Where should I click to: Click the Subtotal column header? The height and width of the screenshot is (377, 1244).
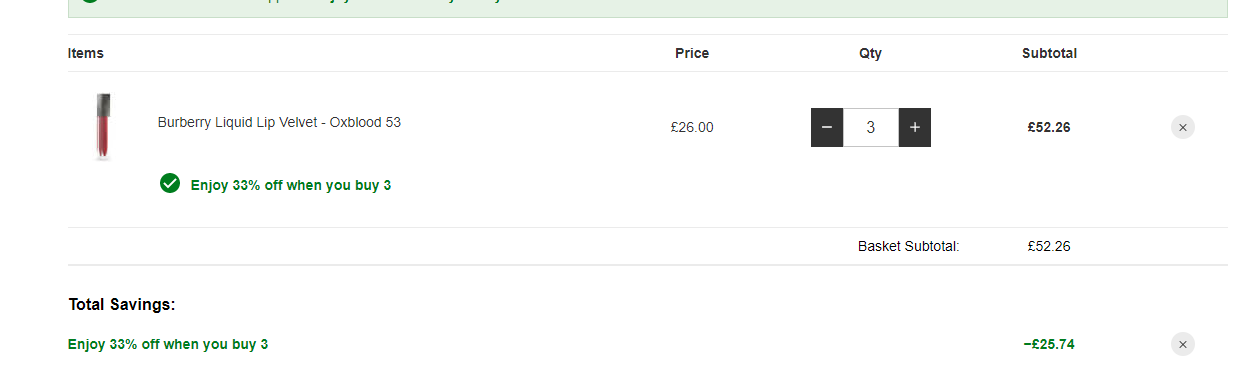[x=1049, y=53]
